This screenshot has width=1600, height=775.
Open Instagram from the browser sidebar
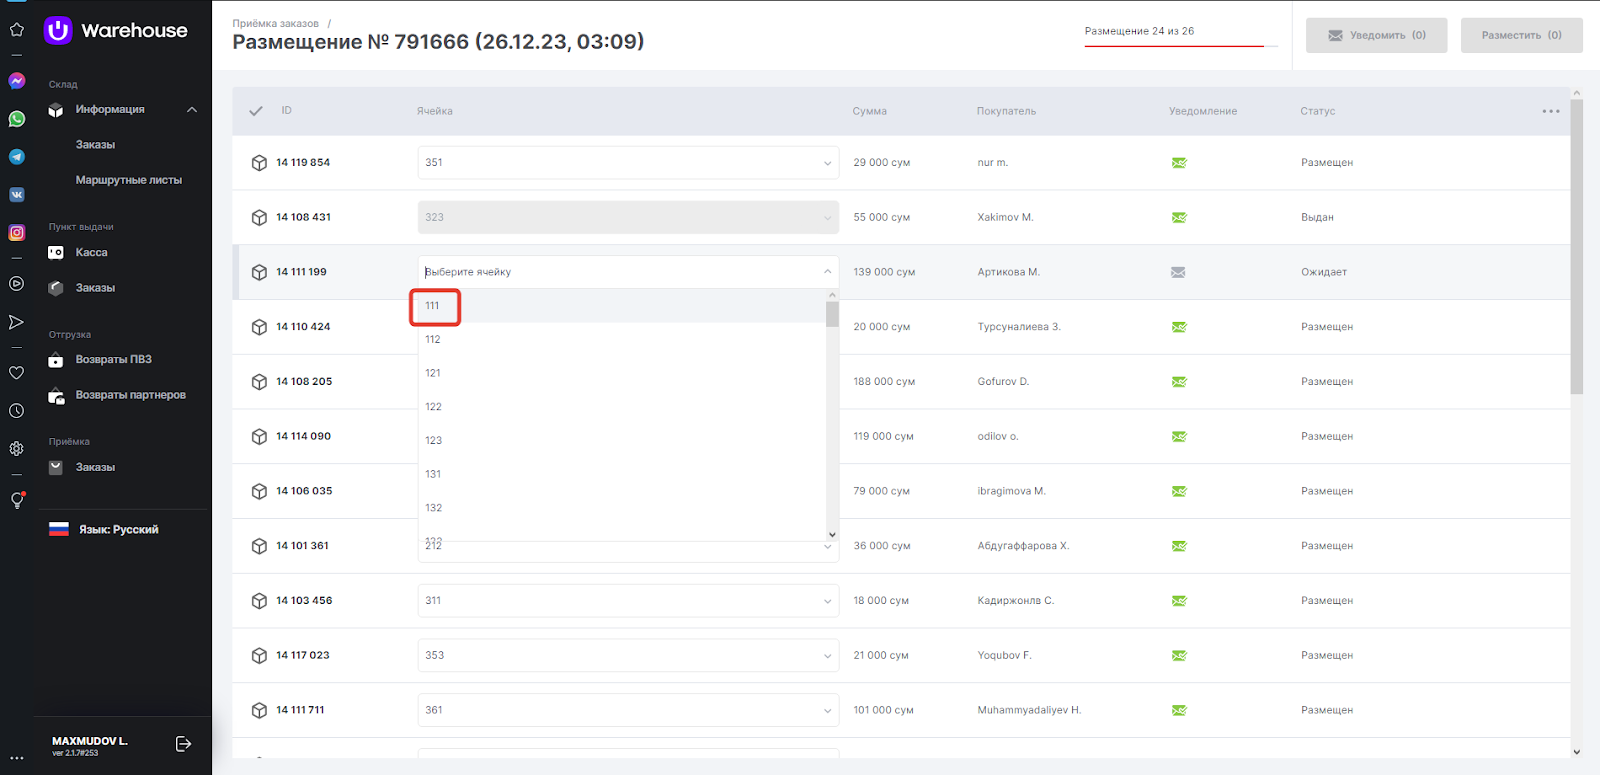pyautogui.click(x=16, y=233)
